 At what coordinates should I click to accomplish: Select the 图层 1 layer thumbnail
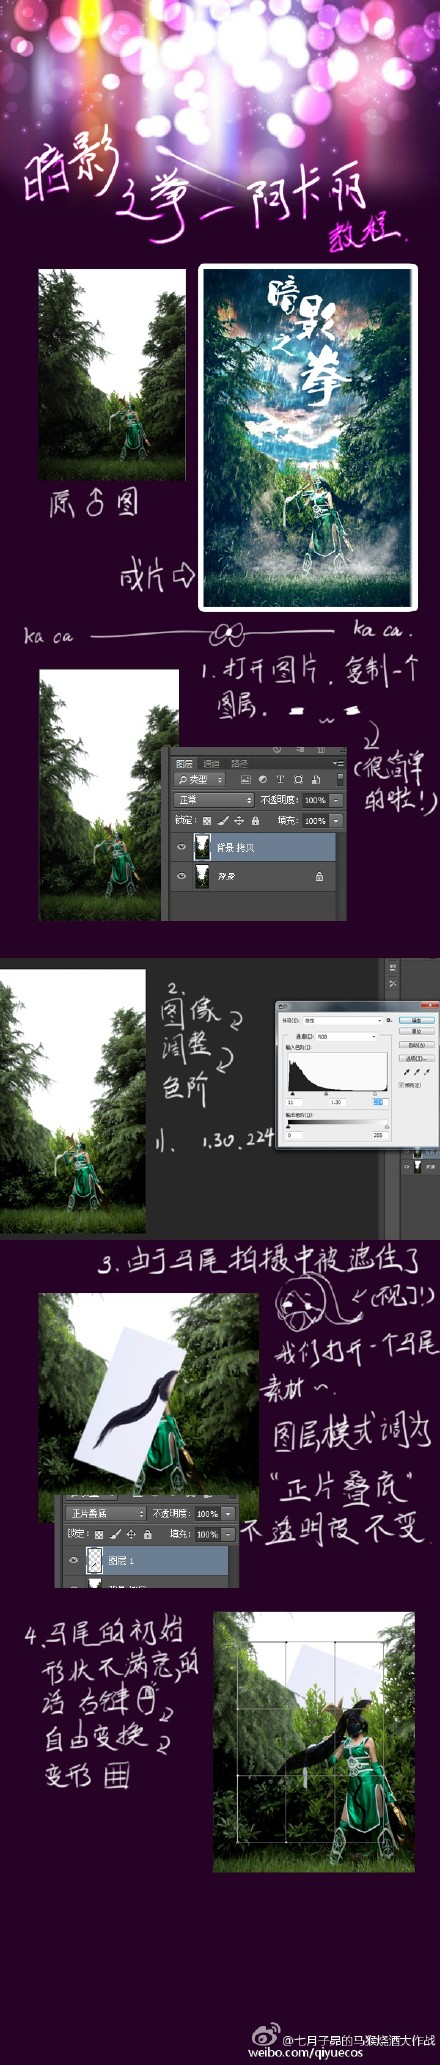click(95, 1560)
